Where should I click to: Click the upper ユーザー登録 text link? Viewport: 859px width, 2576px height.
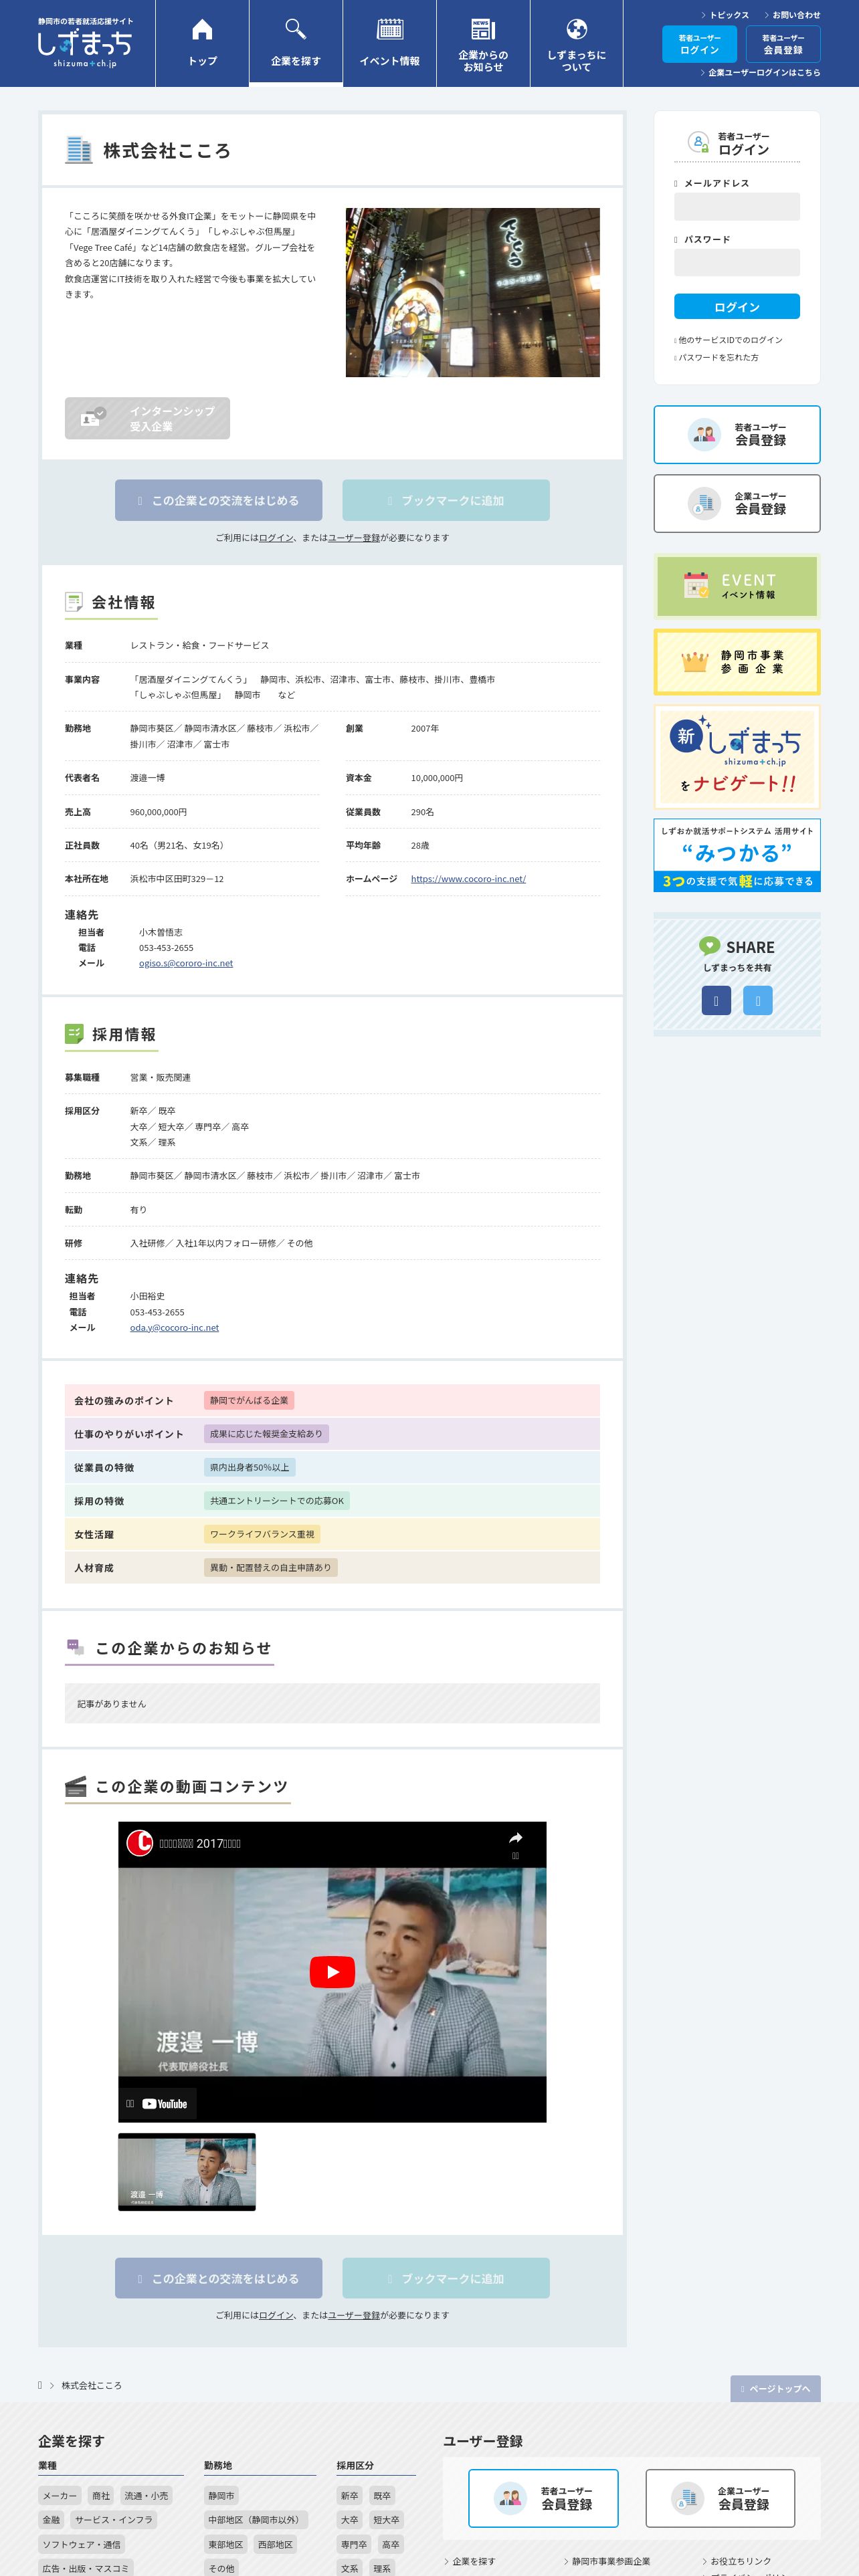(x=354, y=538)
